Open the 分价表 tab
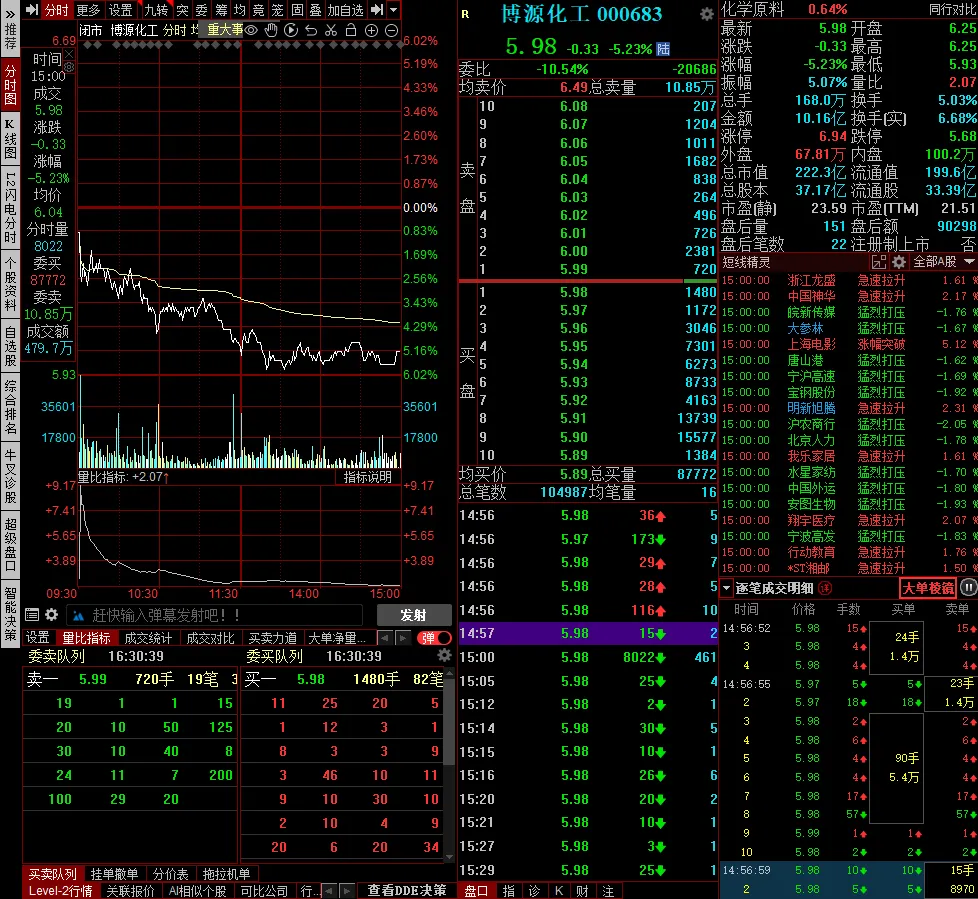The image size is (978, 899). pos(170,873)
